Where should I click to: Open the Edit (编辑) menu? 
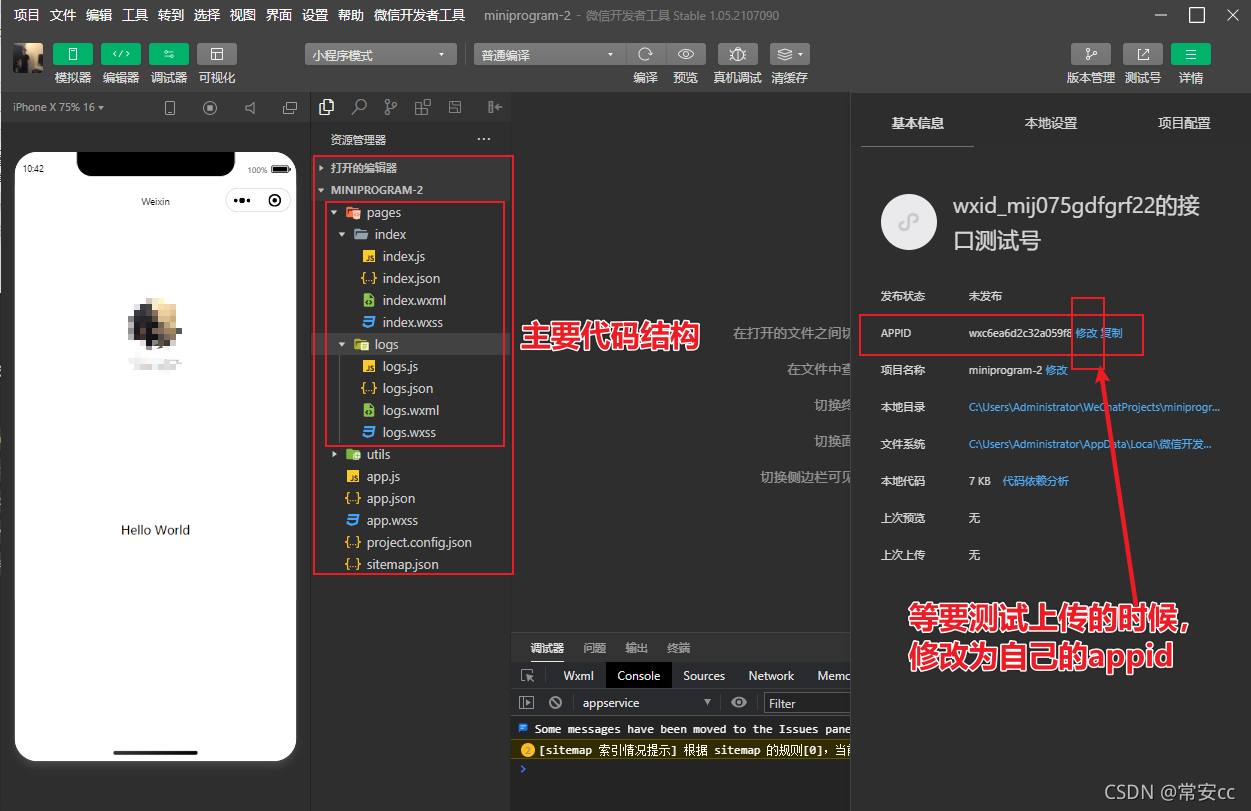(99, 15)
